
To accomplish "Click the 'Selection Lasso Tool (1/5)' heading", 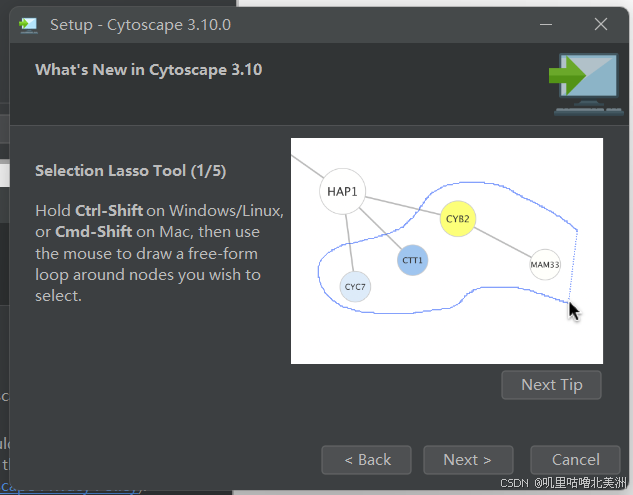I will point(130,171).
